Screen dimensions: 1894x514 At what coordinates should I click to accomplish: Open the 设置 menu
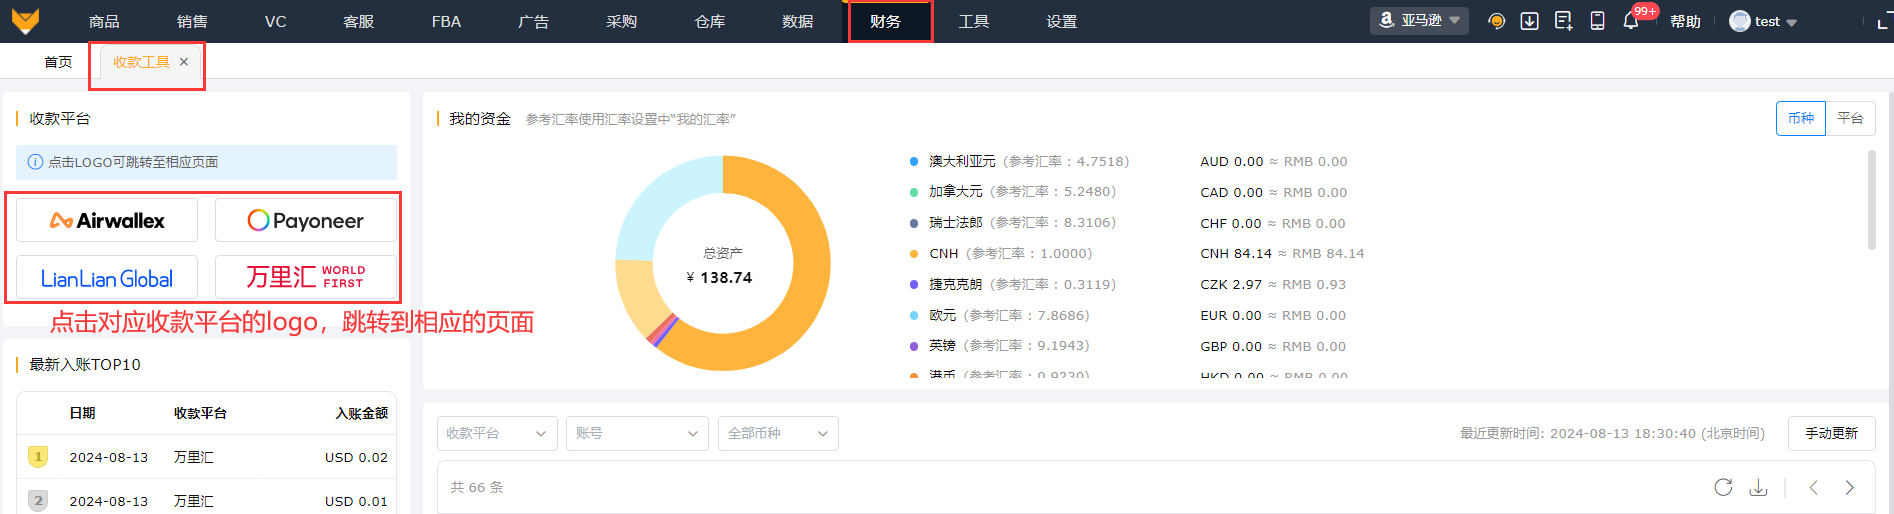[x=1062, y=21]
